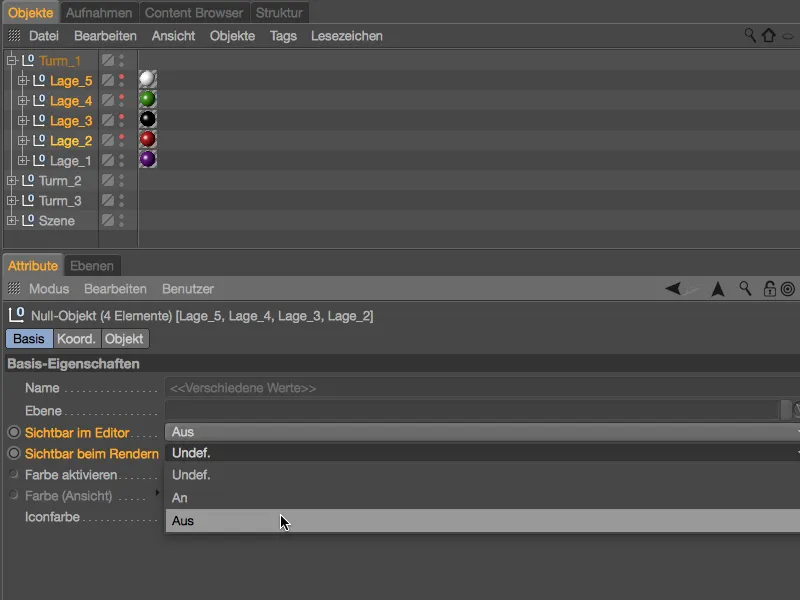
Task: Click the purple material tag on Lage_1
Action: point(147,159)
